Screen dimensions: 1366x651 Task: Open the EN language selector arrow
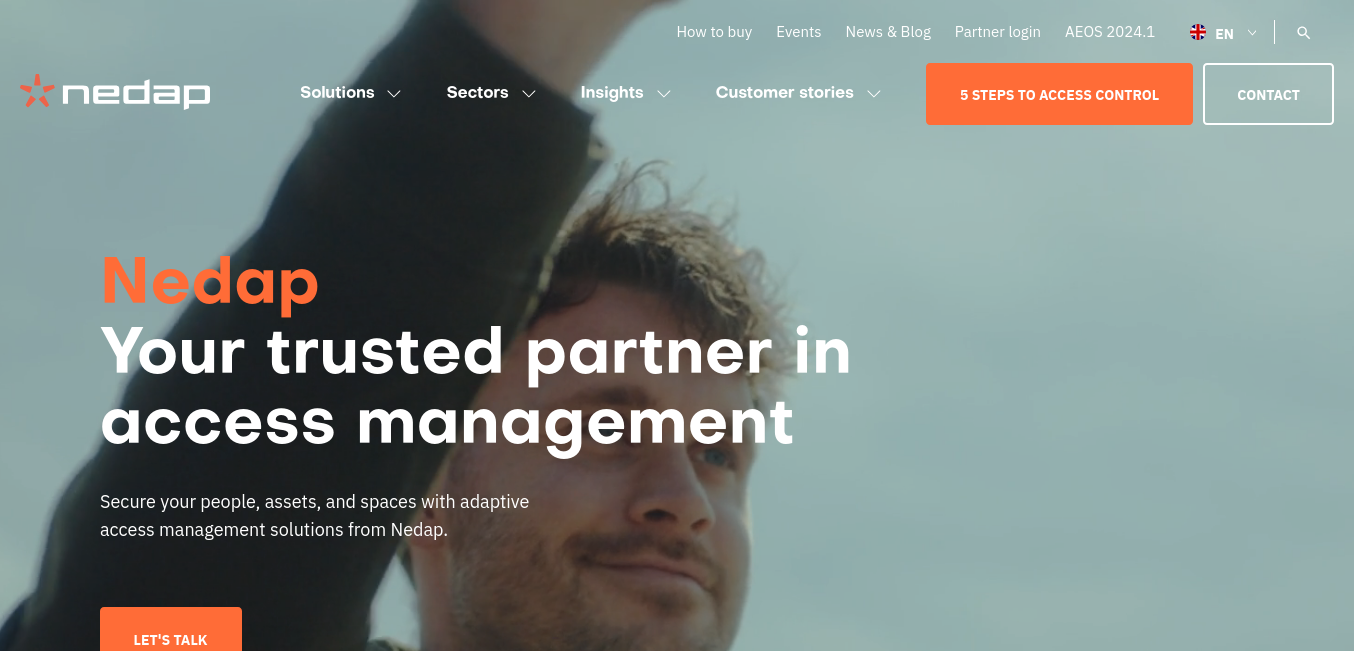(x=1252, y=33)
